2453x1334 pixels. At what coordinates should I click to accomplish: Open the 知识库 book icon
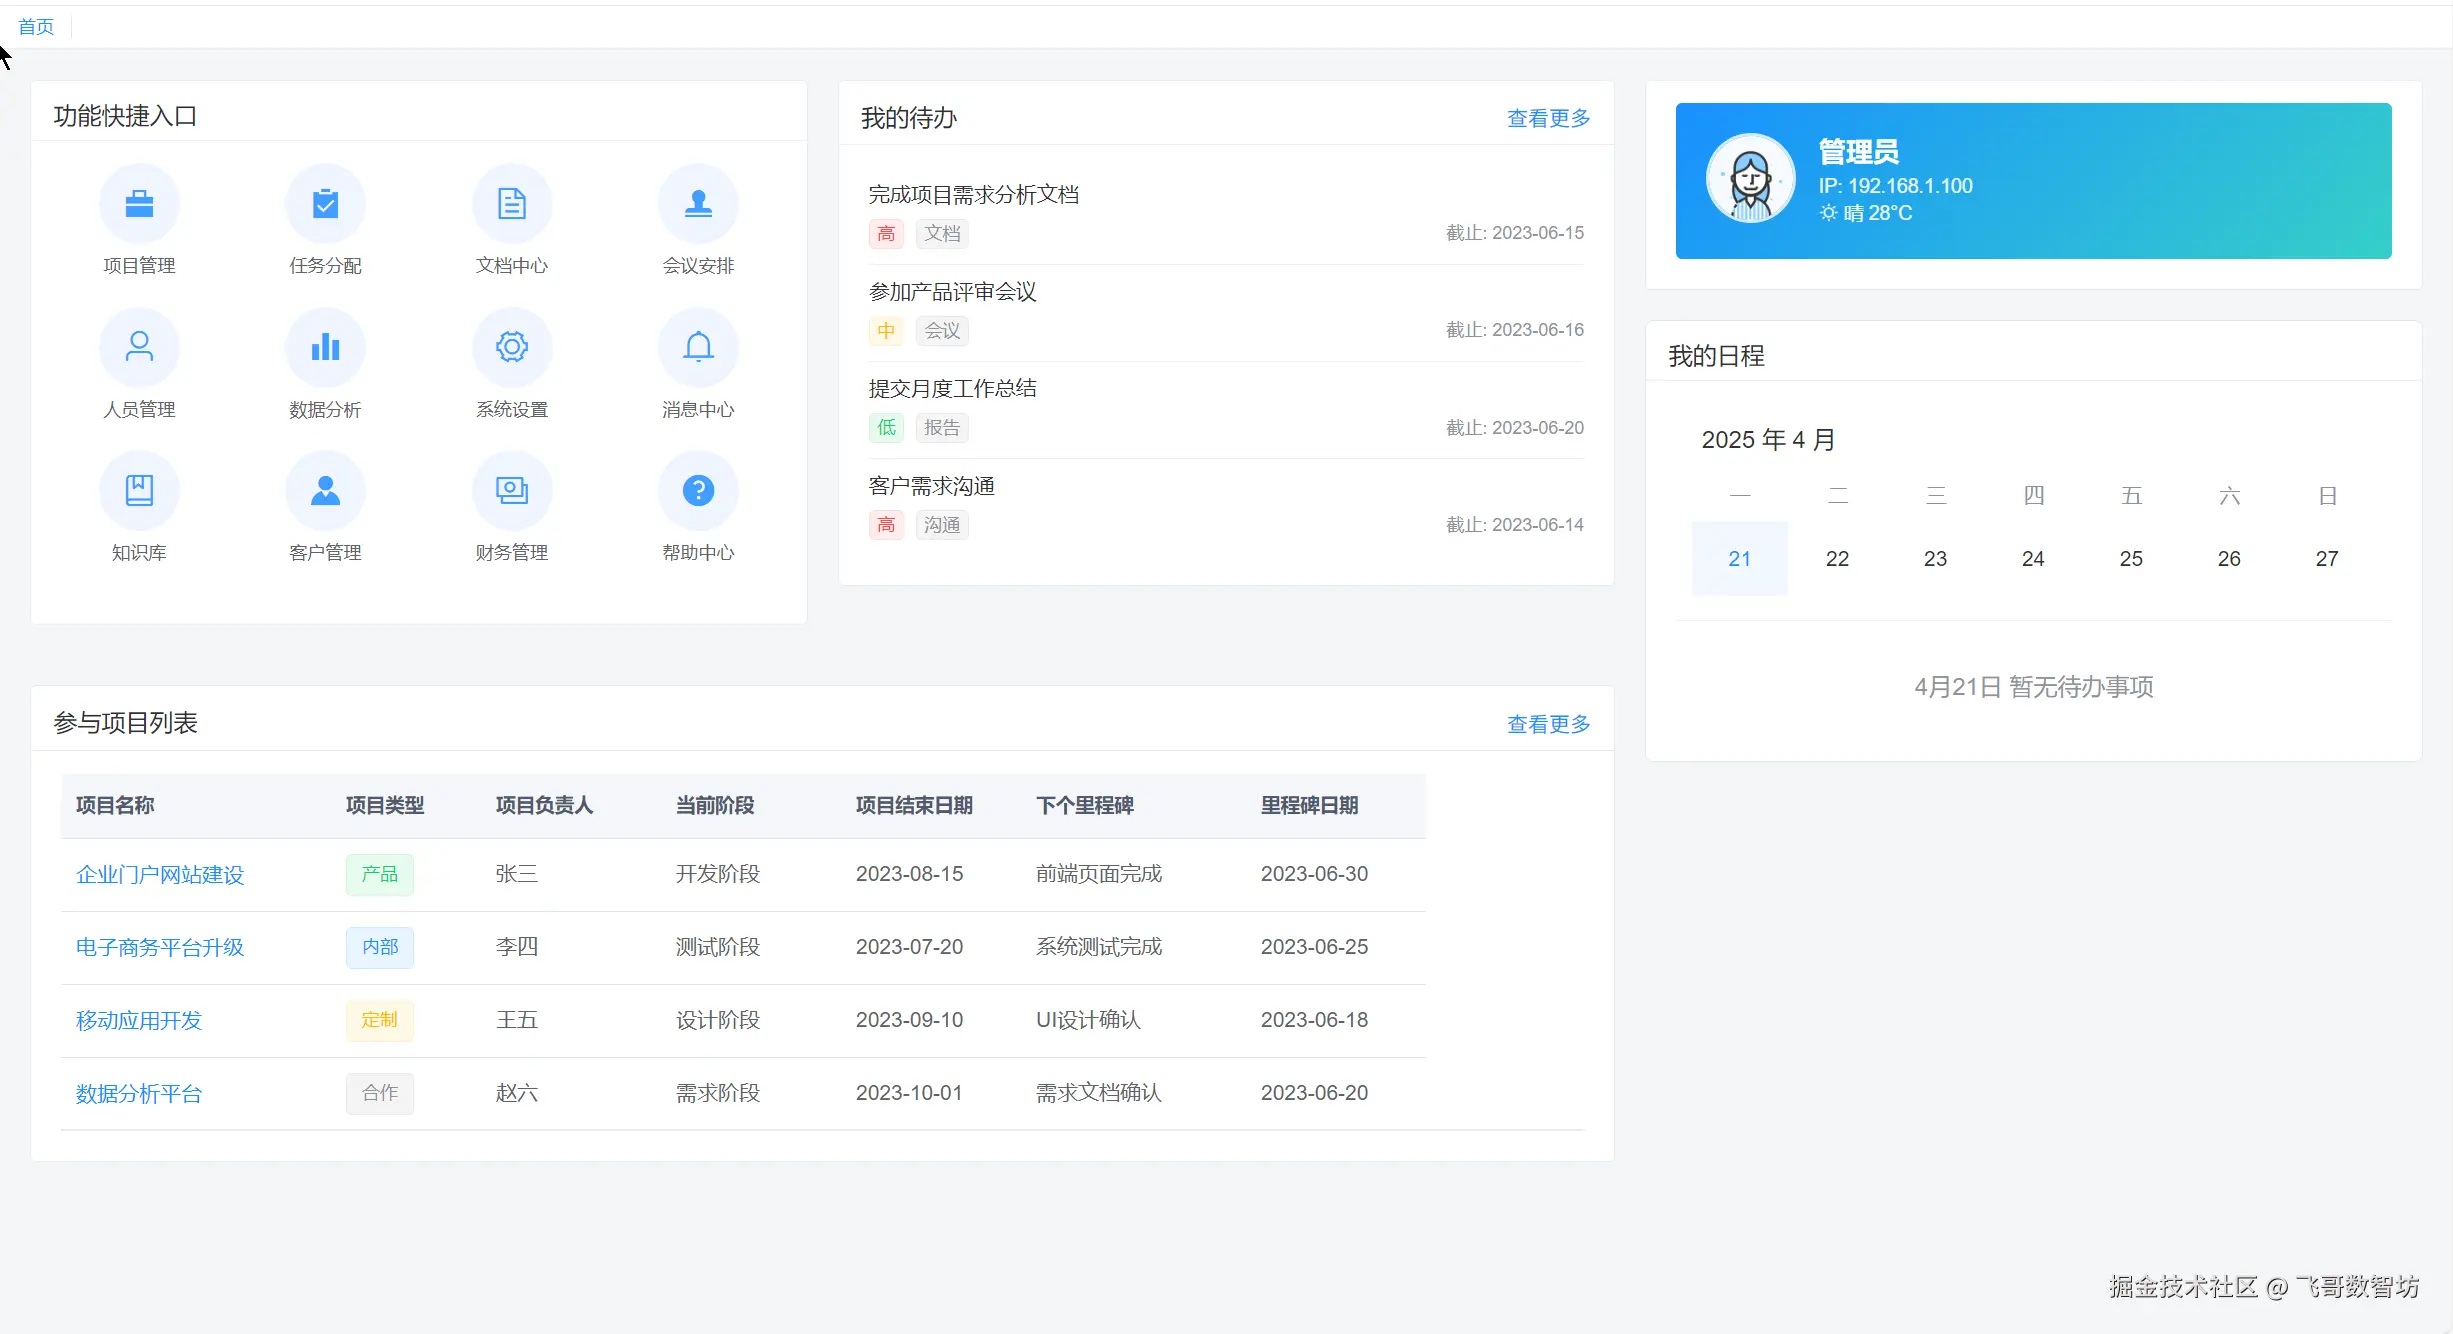click(x=139, y=490)
